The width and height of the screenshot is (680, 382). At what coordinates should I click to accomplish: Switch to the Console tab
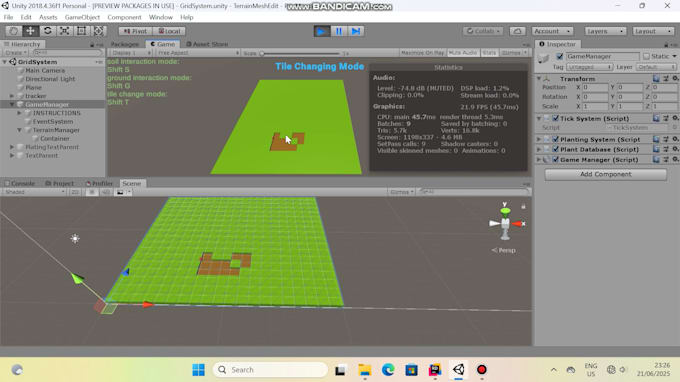[x=20, y=183]
